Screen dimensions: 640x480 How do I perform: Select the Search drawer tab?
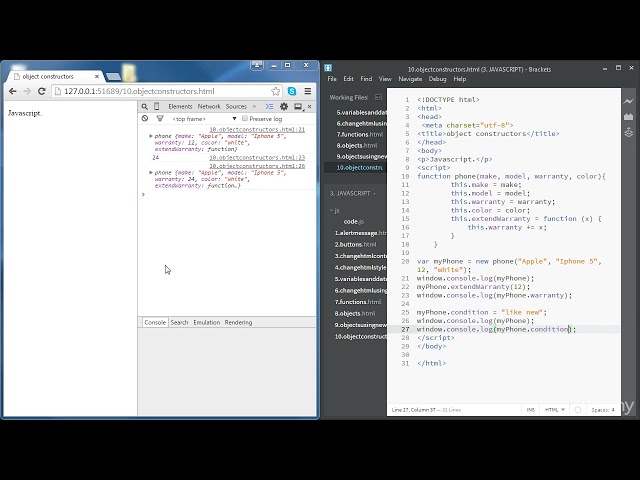(x=179, y=322)
